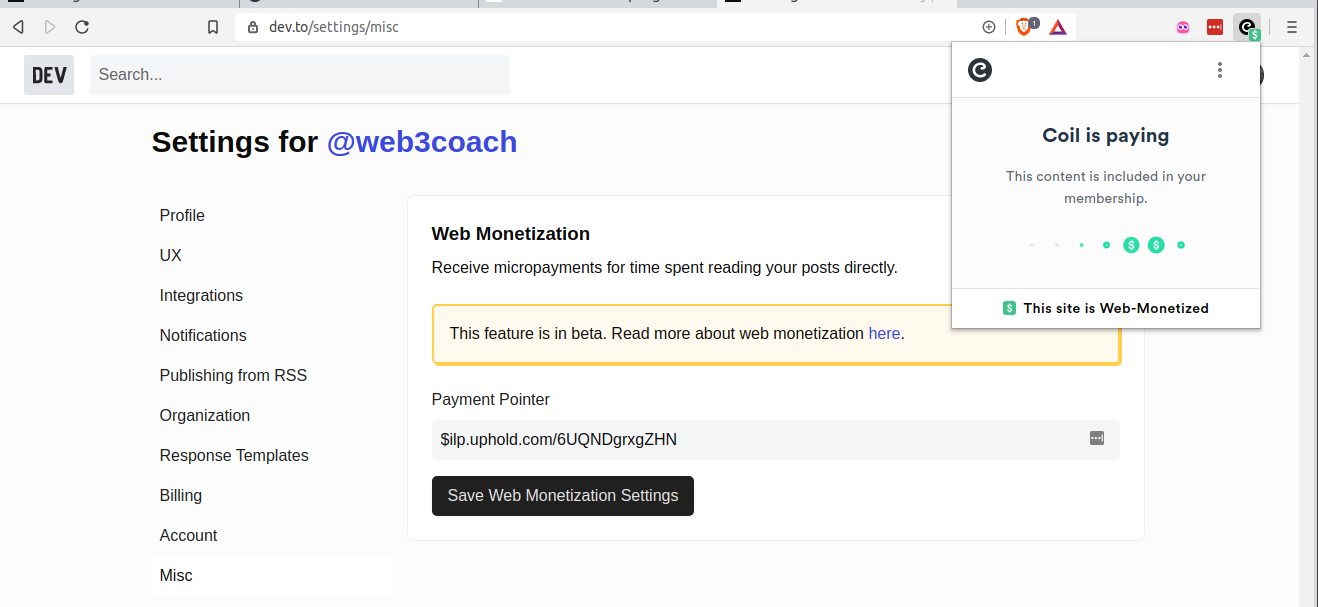This screenshot has height=607, width=1318.
Task: Focus the Search field
Action: point(300,75)
